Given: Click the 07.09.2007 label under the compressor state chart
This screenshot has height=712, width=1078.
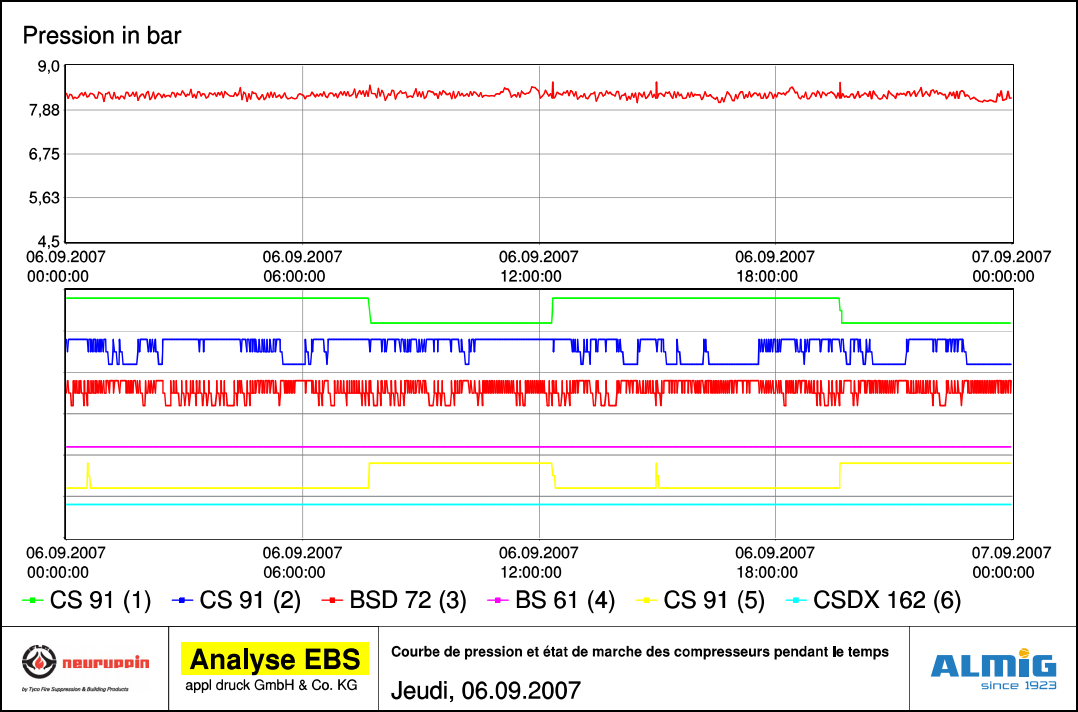Looking at the screenshot, I should click(1011, 553).
